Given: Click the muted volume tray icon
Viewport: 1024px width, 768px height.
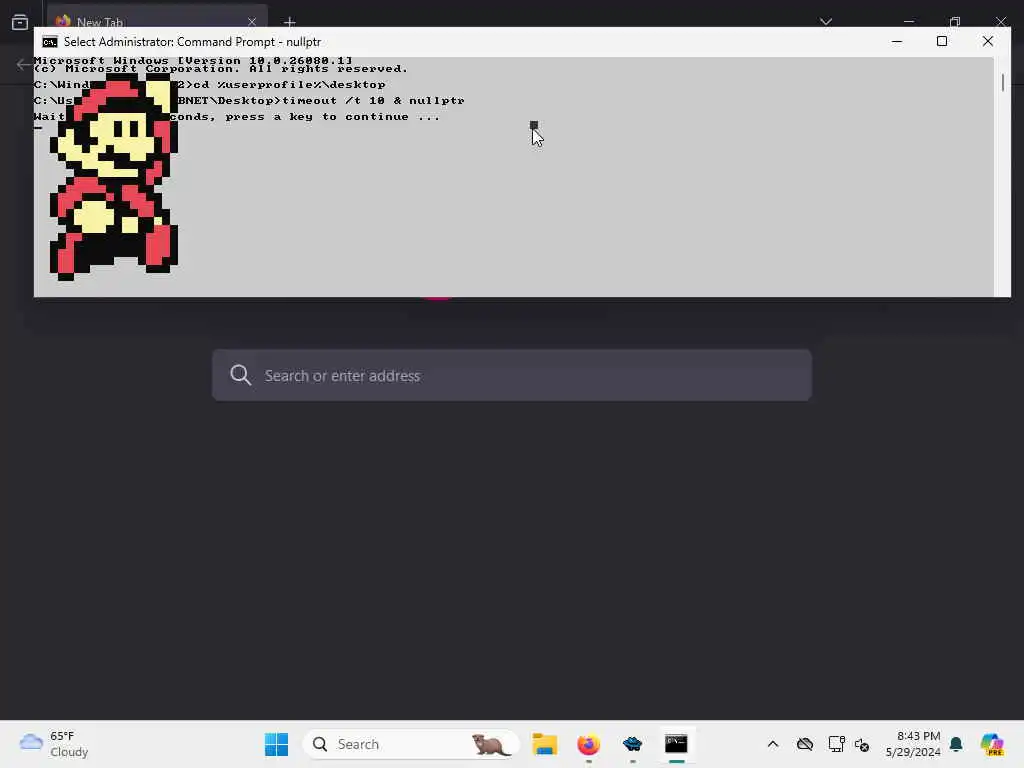Looking at the screenshot, I should point(861,744).
